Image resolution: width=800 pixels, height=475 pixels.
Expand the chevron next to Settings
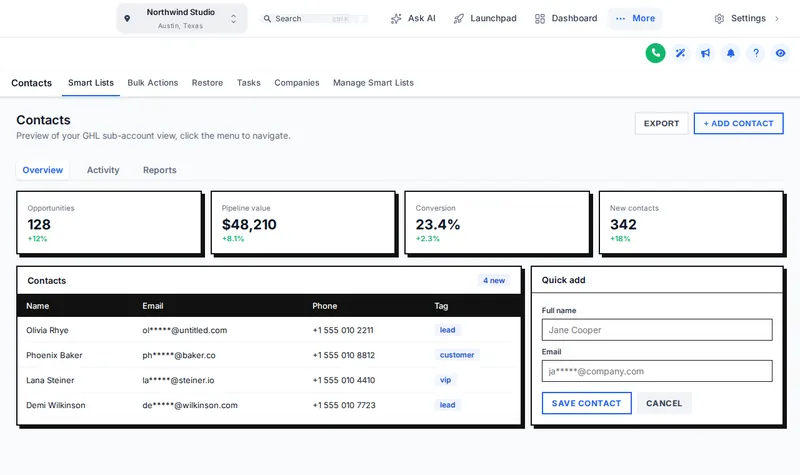pyautogui.click(x=777, y=18)
